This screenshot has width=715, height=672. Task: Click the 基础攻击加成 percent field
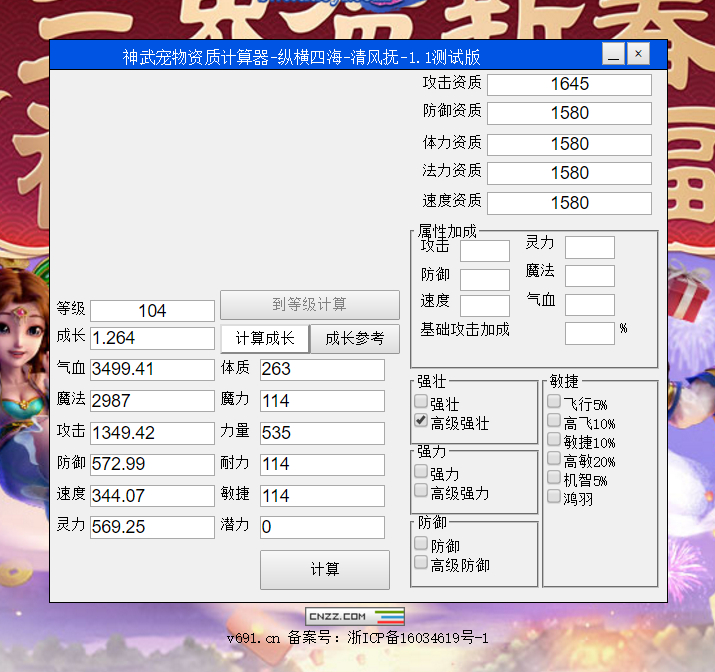590,334
